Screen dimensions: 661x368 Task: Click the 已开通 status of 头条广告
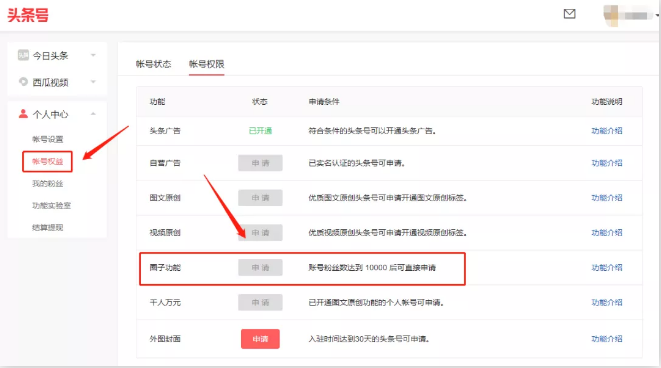(x=260, y=131)
